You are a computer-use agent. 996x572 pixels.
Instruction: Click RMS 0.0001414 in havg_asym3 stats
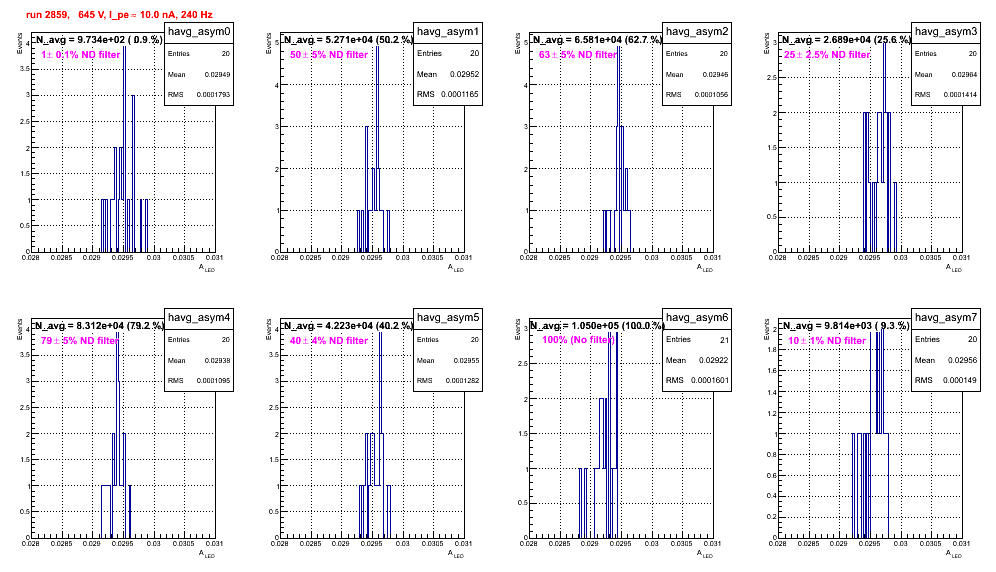click(946, 95)
